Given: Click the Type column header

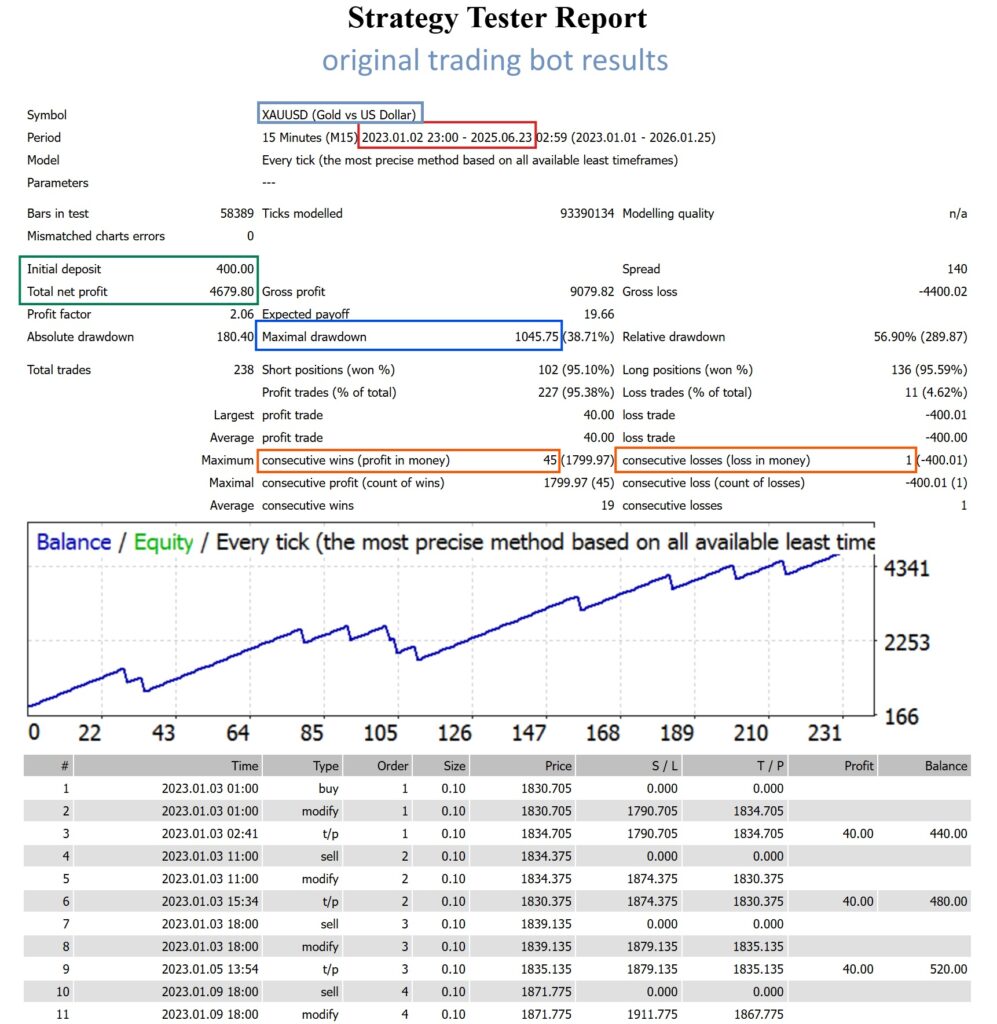Looking at the screenshot, I should (326, 766).
